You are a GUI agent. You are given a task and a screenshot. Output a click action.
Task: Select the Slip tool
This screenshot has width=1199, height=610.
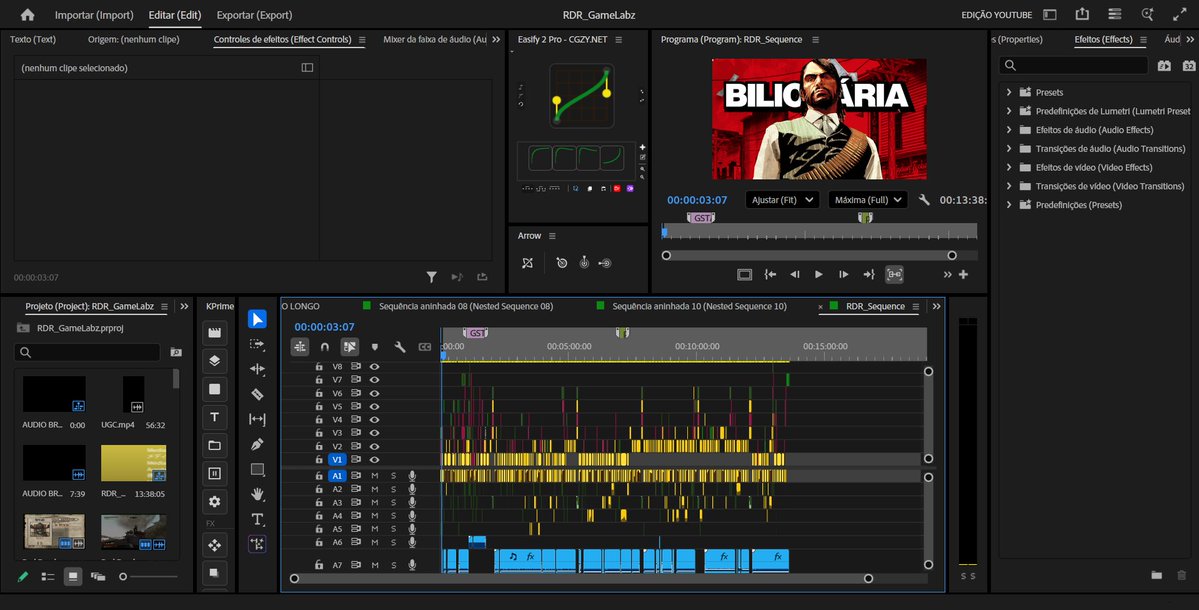[258, 419]
